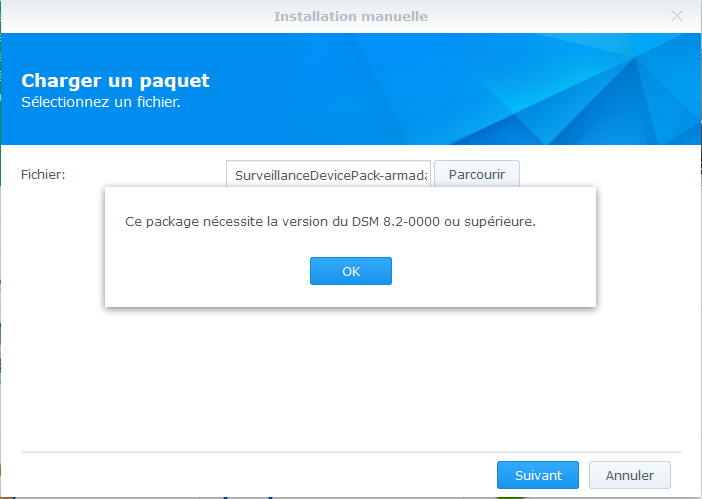This screenshot has width=702, height=499.
Task: Click the Parcourir browse button
Action: click(477, 174)
